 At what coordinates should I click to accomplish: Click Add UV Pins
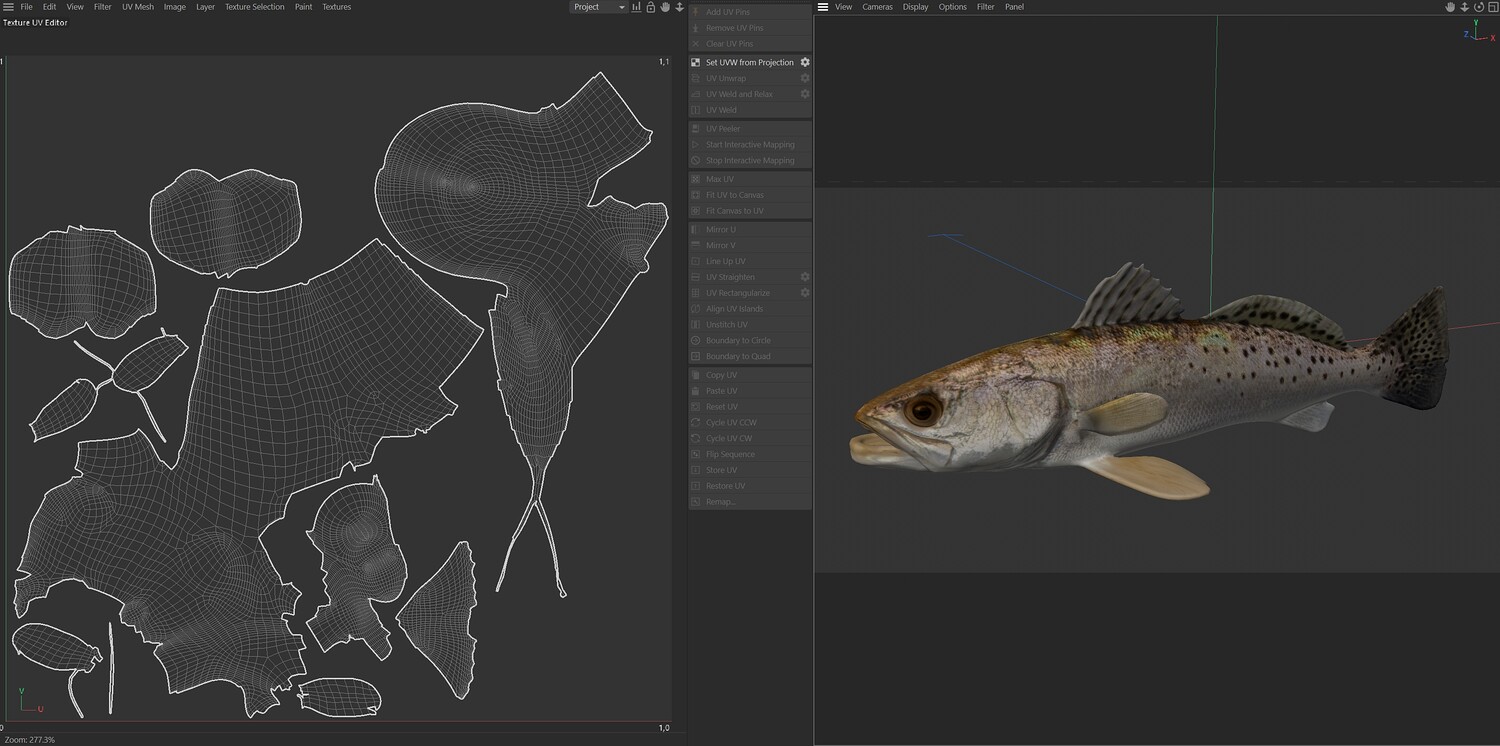click(x=750, y=12)
